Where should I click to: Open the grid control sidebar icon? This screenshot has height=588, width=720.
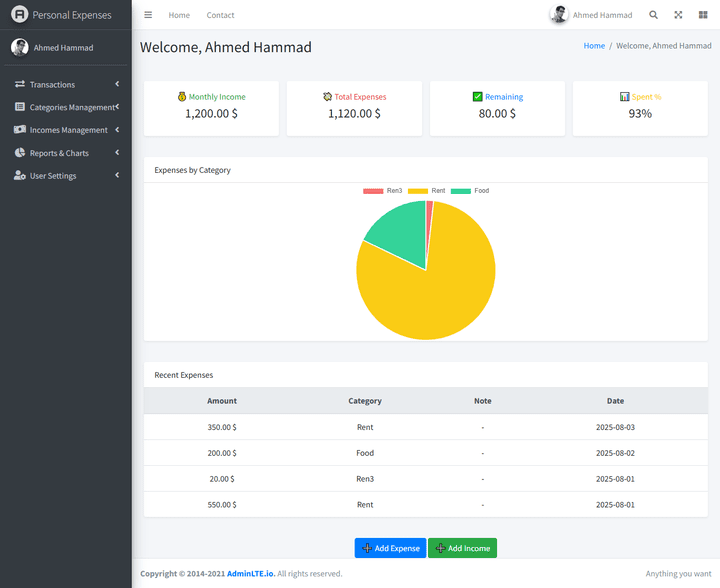tap(703, 15)
